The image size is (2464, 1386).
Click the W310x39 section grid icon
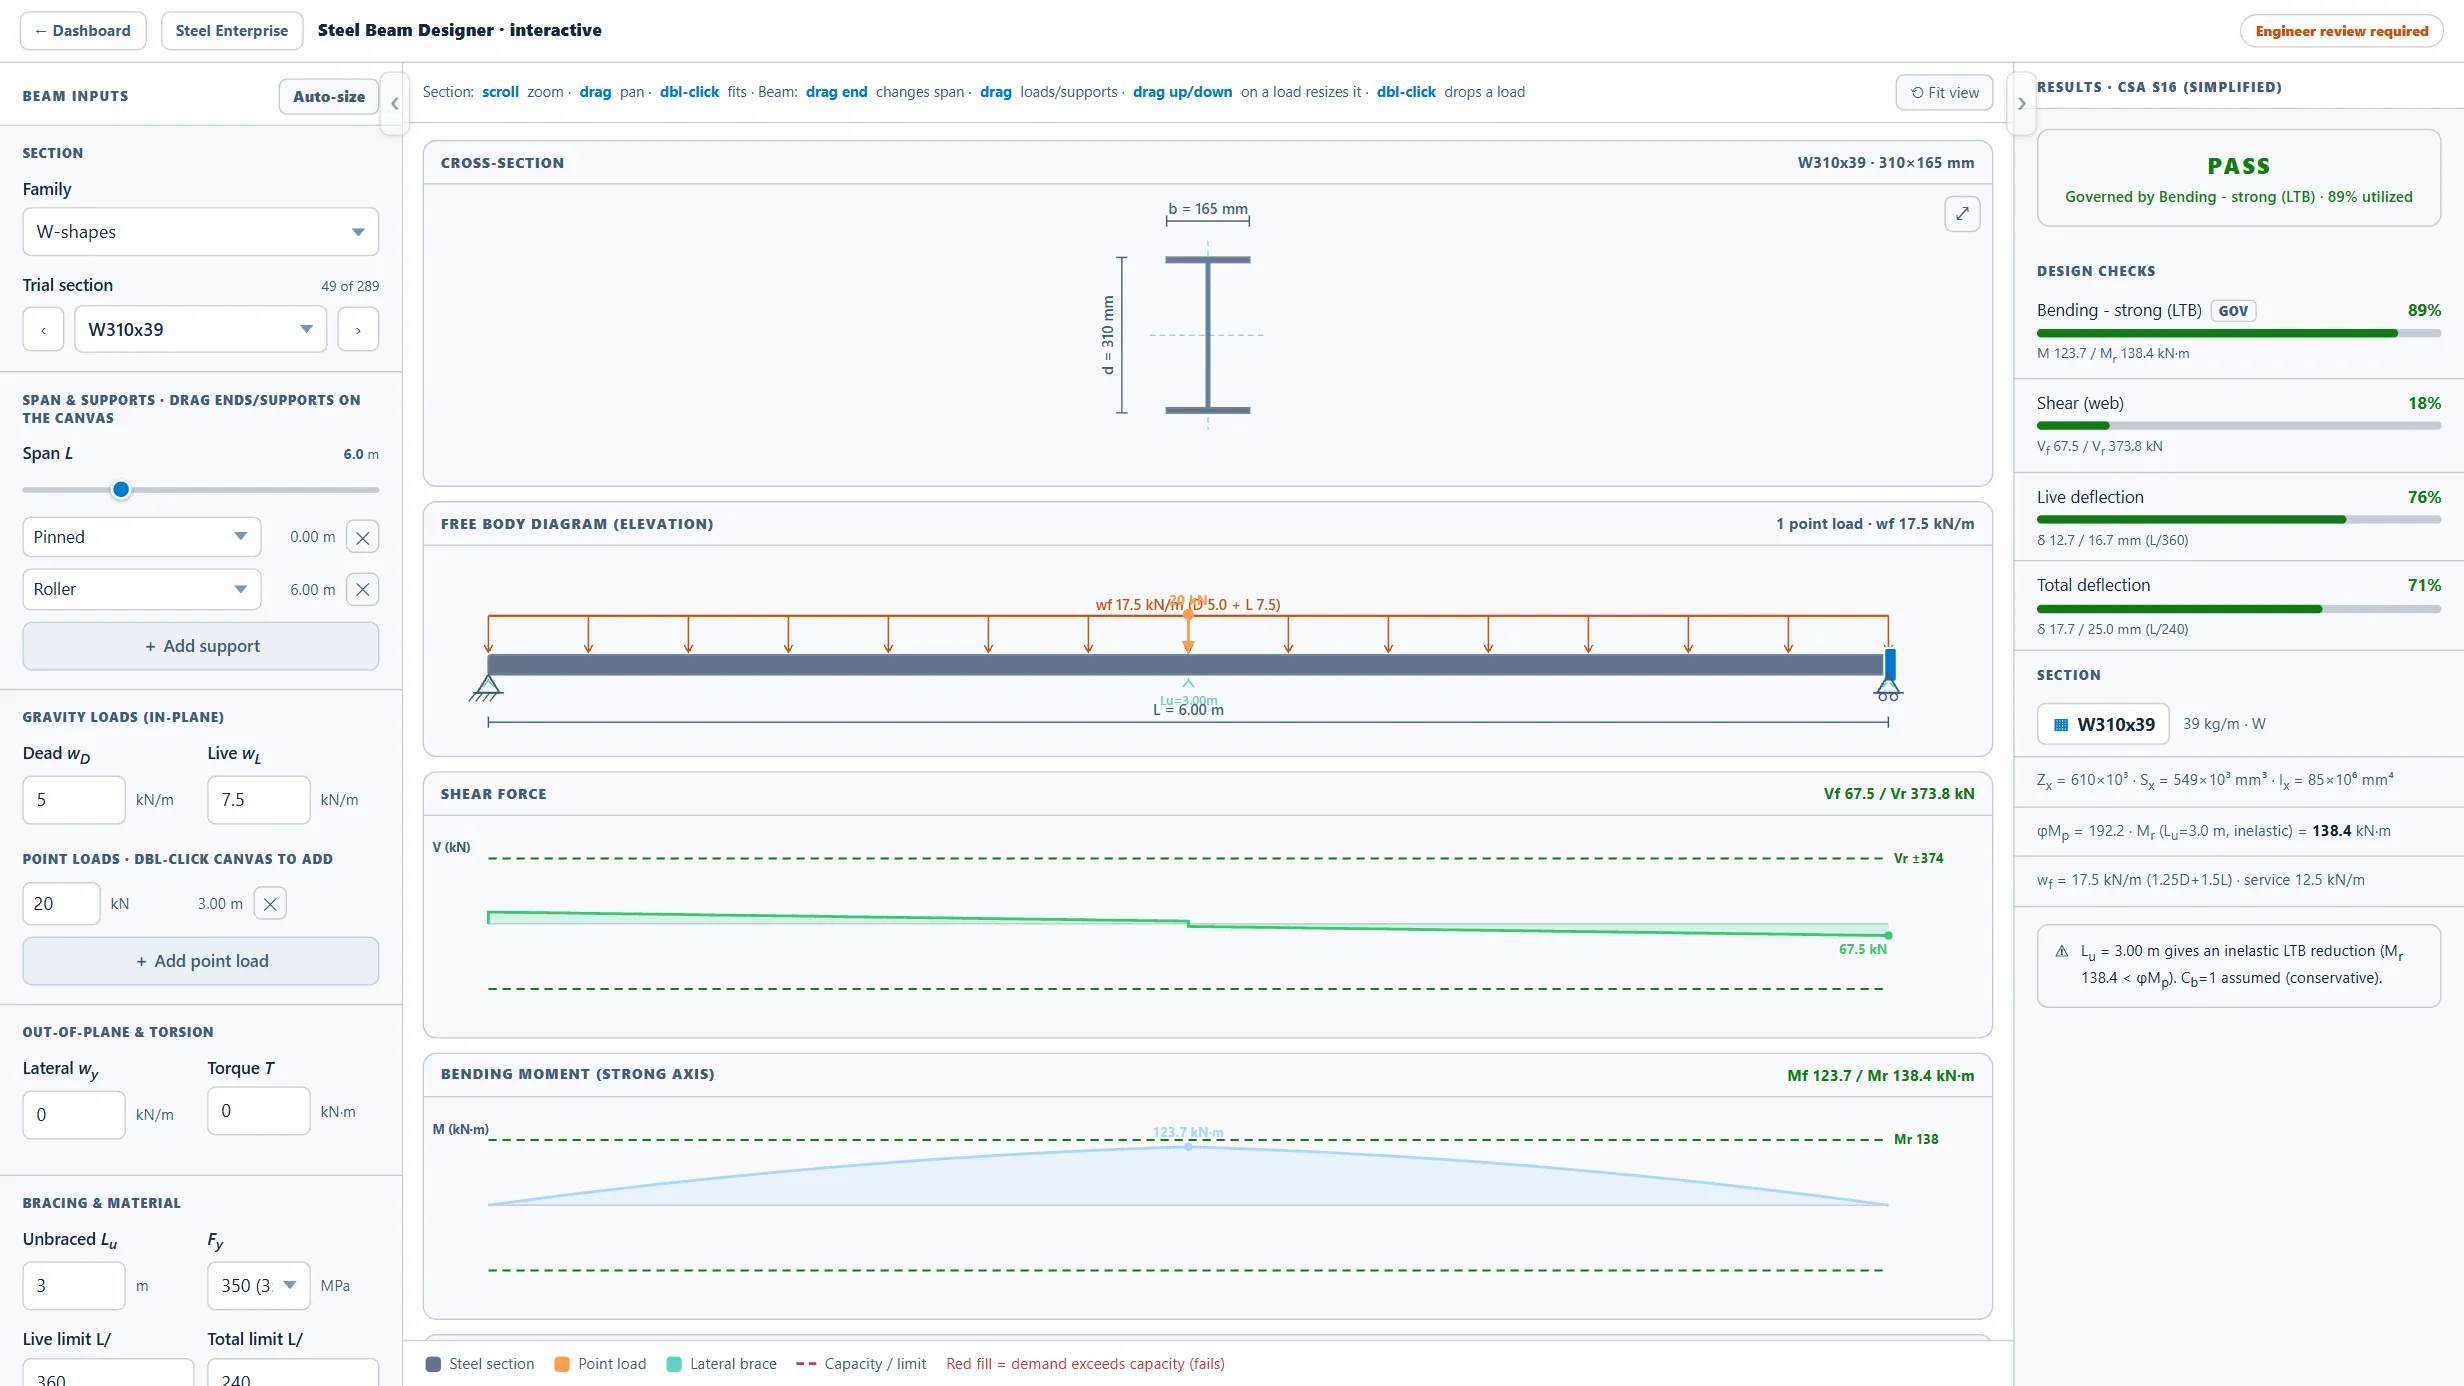(x=2061, y=725)
